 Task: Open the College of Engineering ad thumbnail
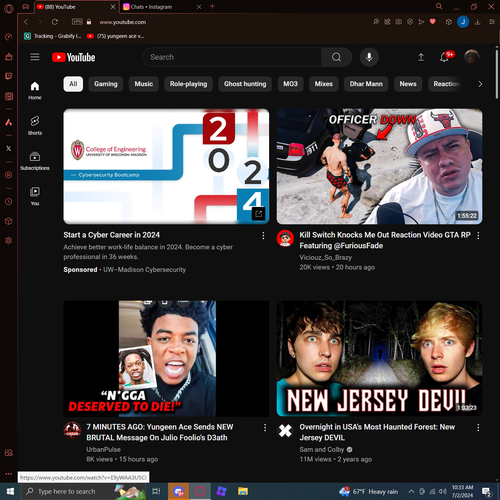pyautogui.click(x=166, y=166)
